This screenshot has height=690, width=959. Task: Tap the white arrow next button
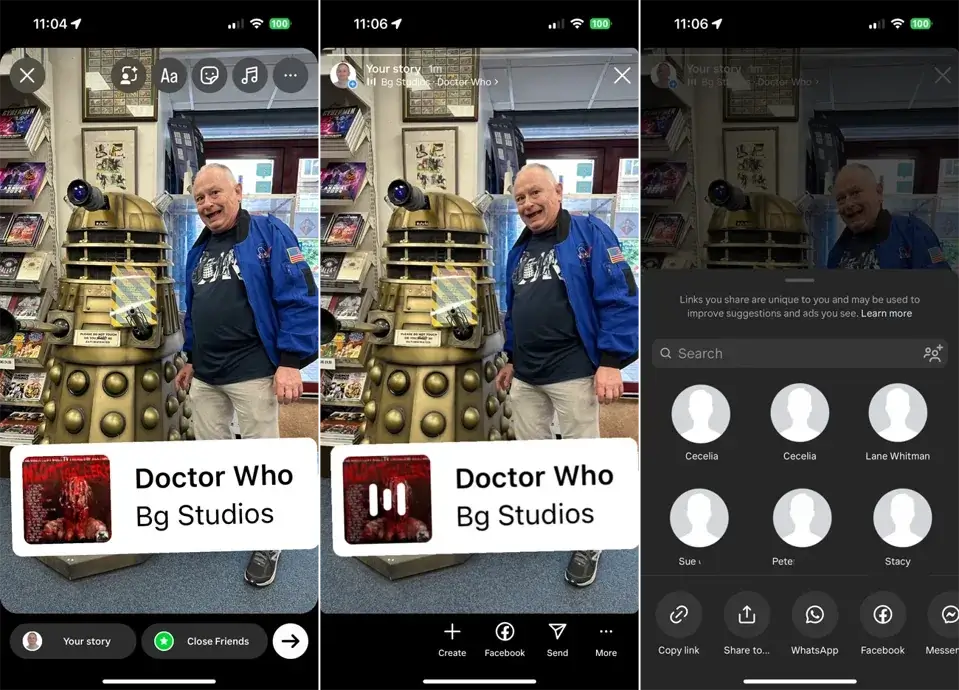coord(291,641)
